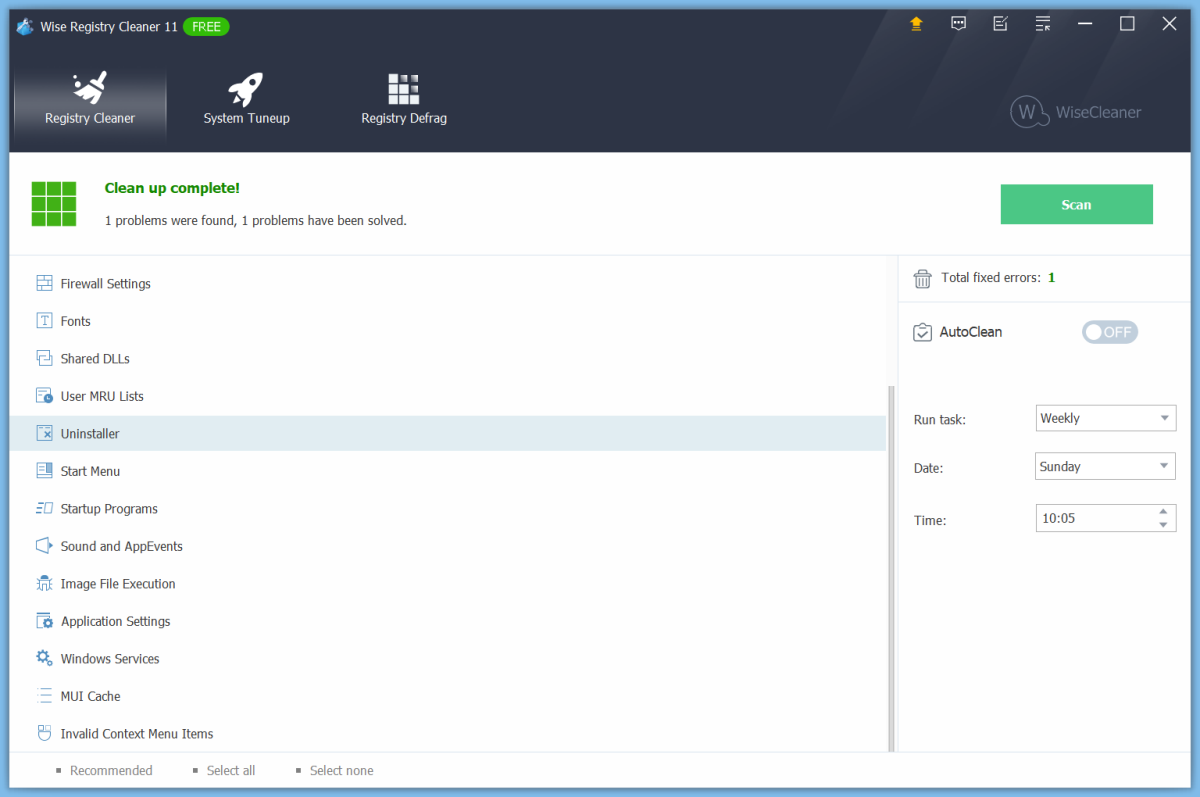Open the Registry Cleaner tab icon
The image size is (1200, 797).
tap(90, 89)
